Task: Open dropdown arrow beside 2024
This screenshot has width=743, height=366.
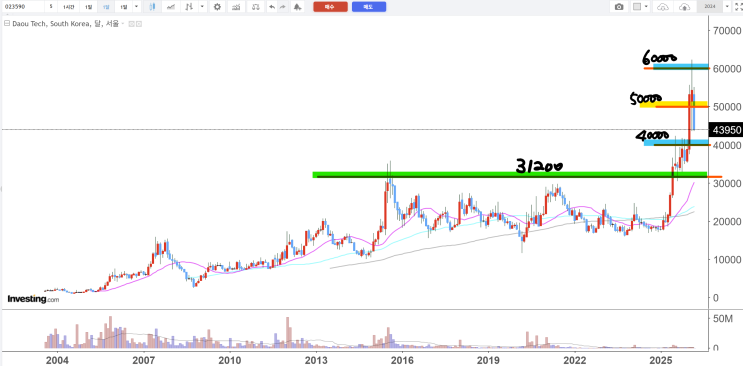Action: [727, 7]
